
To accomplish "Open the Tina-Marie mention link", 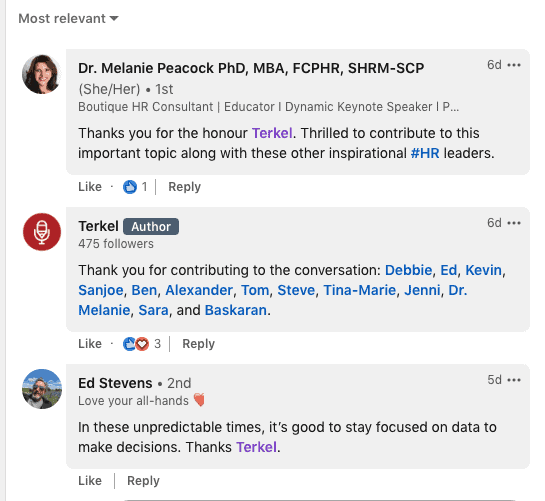I will coord(359,290).
